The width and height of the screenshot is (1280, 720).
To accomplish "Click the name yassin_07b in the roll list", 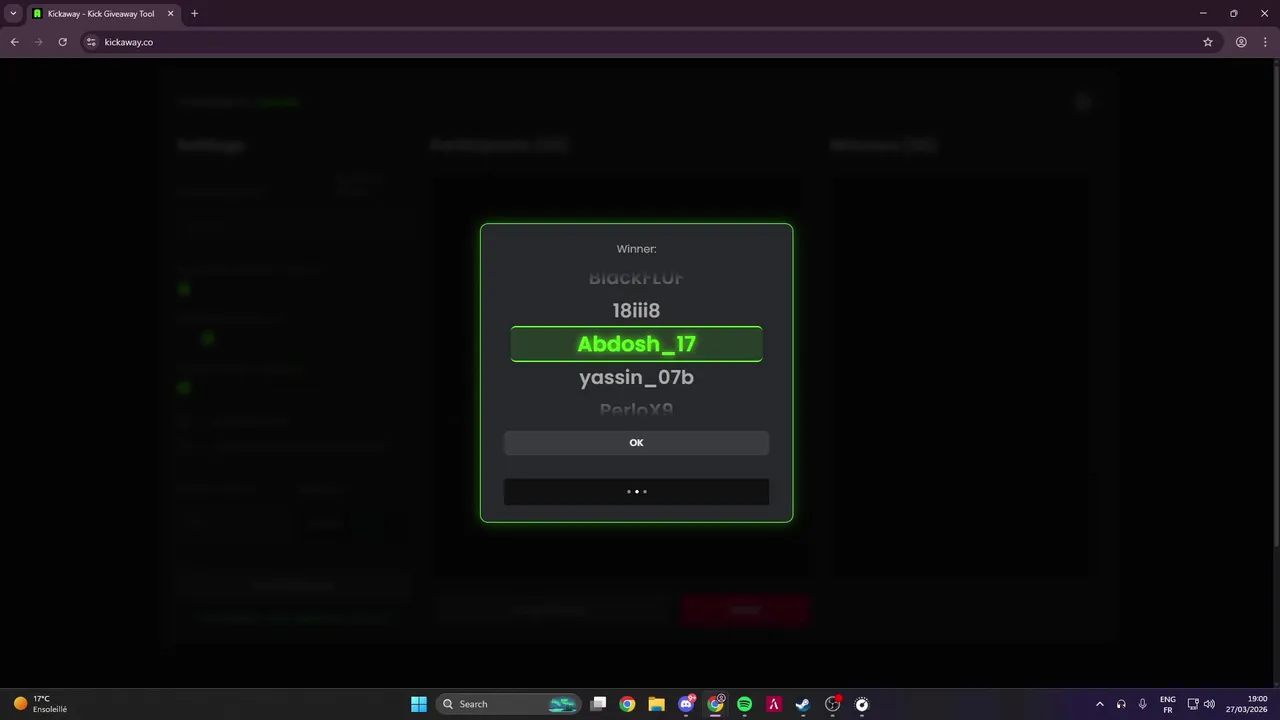I will tap(636, 377).
